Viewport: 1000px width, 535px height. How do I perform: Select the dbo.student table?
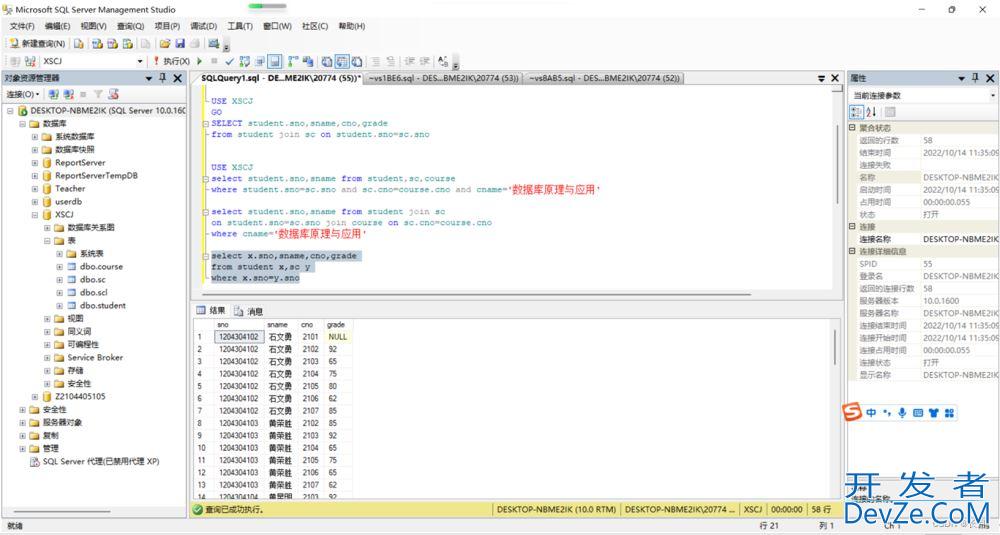[103, 305]
